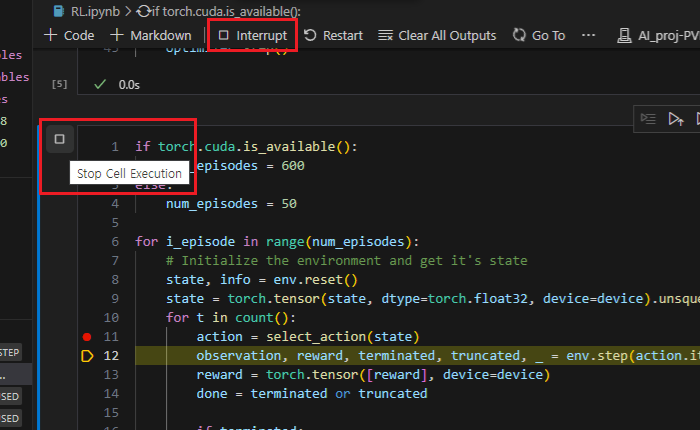Open the notebook toolbar more actions menu
Screen dimensions: 700x430
pyautogui.click(x=588, y=35)
